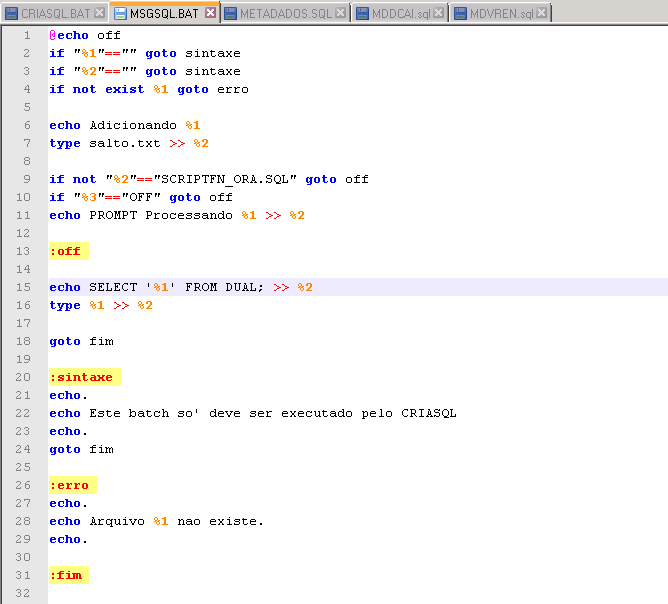Click 'type %1 >> %2' line 16
Screen dimensions: 668x604
click(101, 305)
